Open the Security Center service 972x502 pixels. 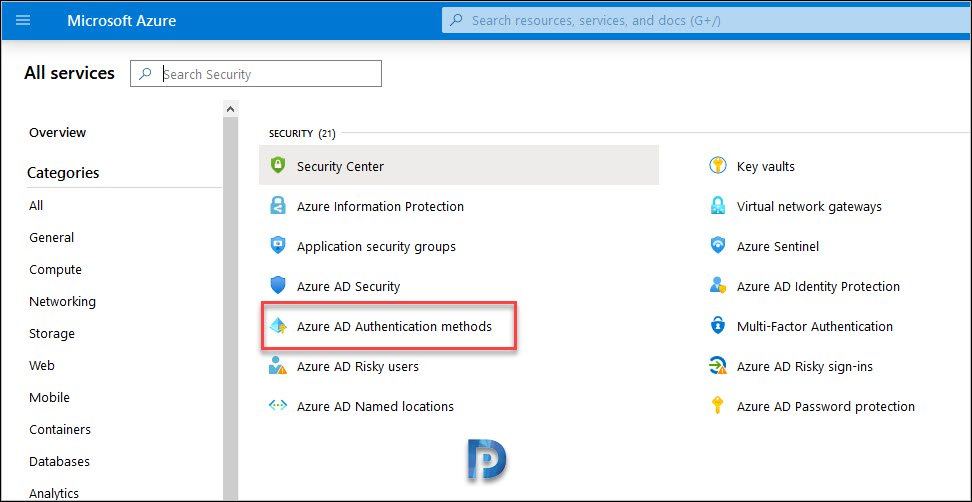(x=459, y=165)
